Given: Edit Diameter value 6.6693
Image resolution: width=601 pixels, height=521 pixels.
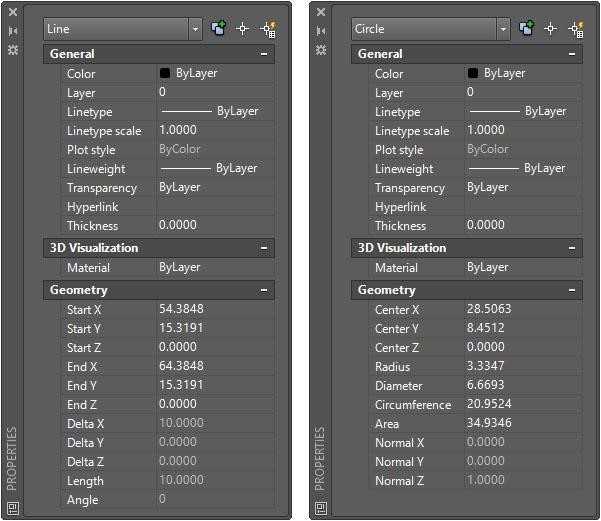Looking at the screenshot, I should [x=524, y=385].
